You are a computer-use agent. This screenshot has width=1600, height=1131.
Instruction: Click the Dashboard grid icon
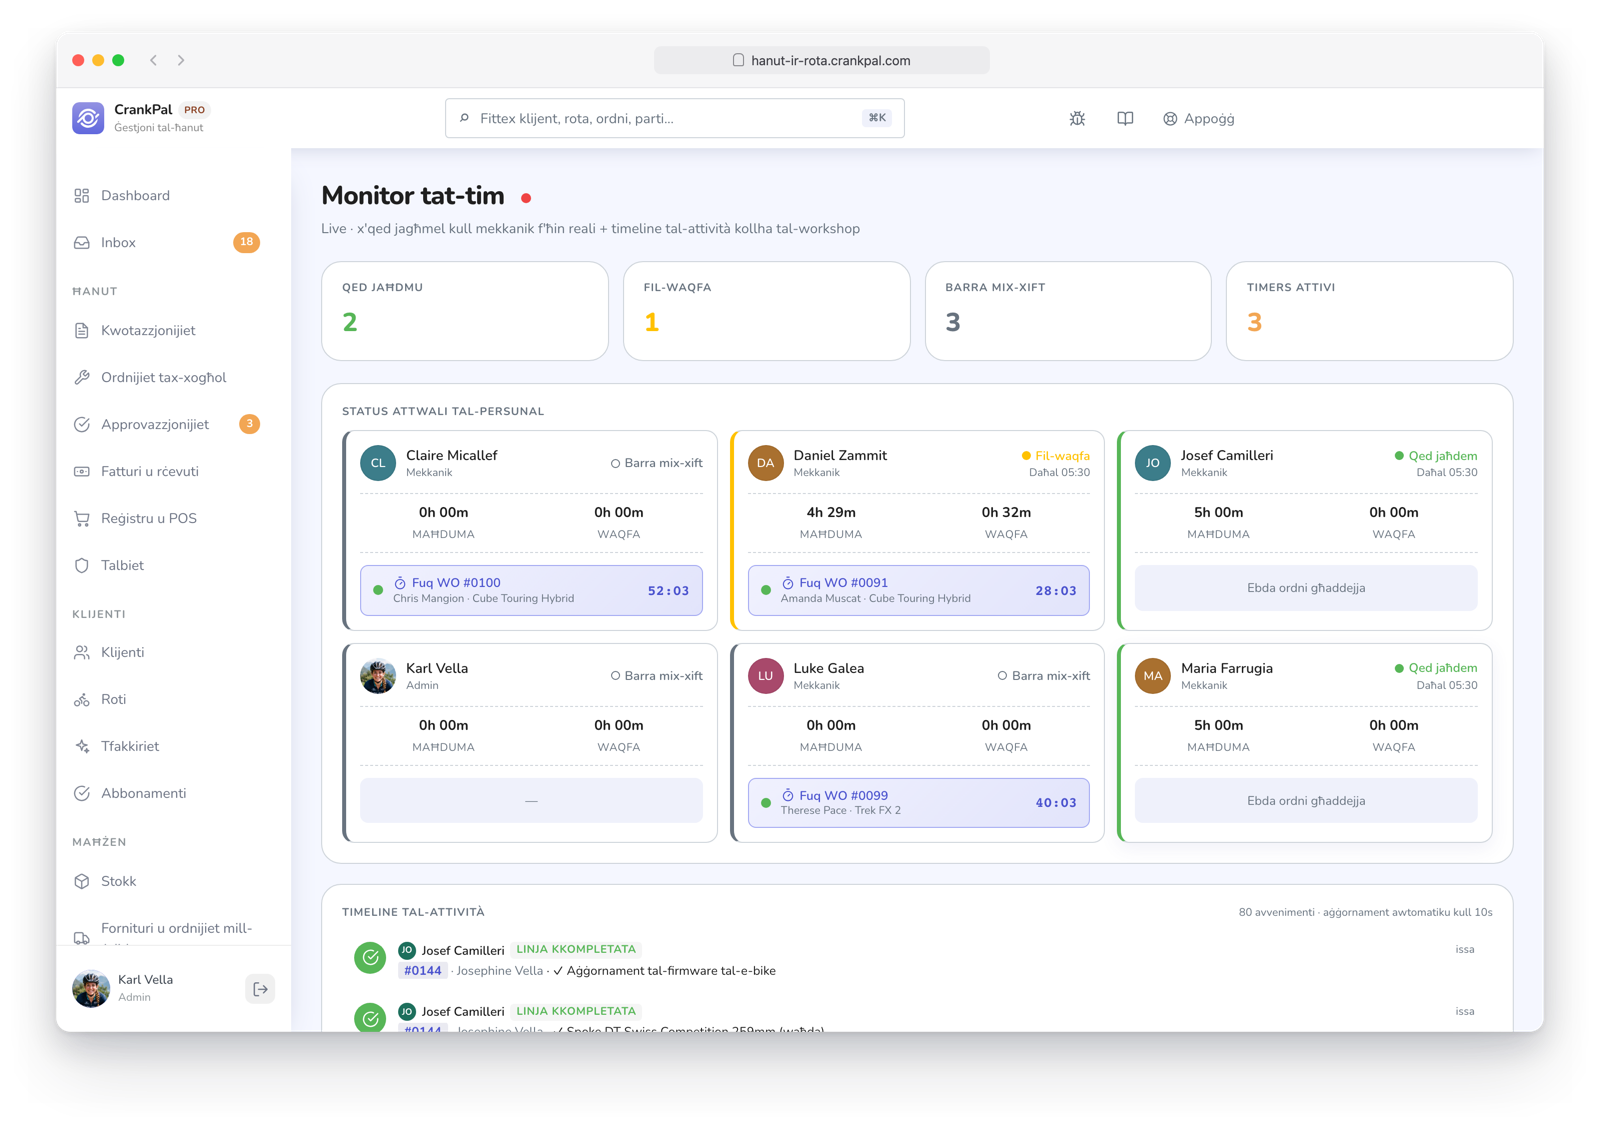click(x=82, y=195)
